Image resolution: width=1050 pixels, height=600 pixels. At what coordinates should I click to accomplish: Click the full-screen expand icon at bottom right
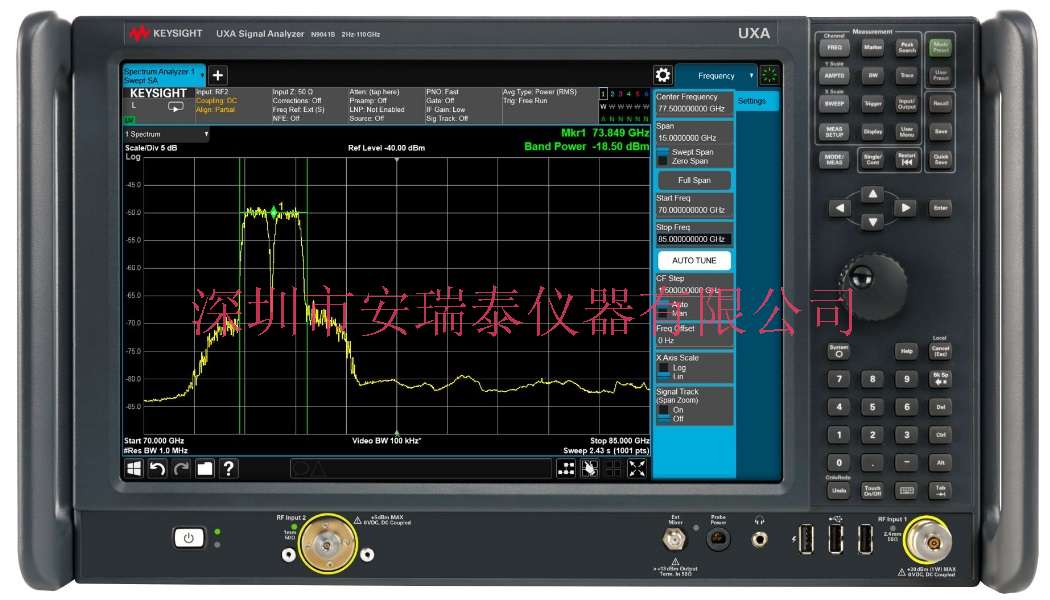(x=636, y=468)
